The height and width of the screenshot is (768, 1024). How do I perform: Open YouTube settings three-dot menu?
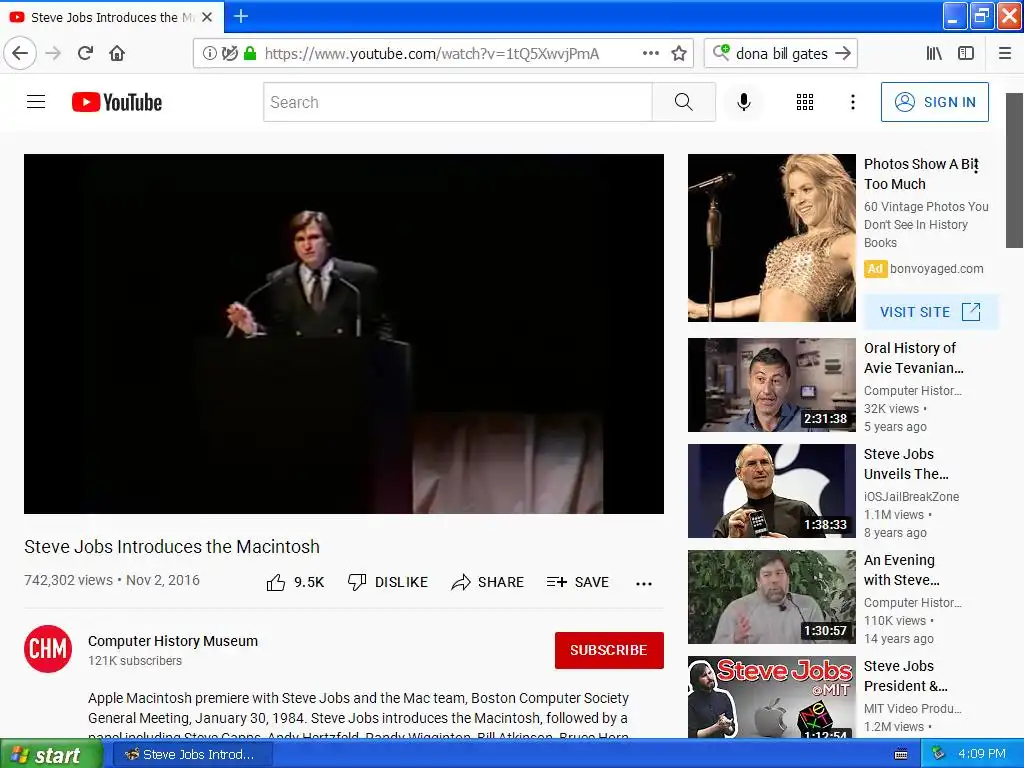(852, 102)
